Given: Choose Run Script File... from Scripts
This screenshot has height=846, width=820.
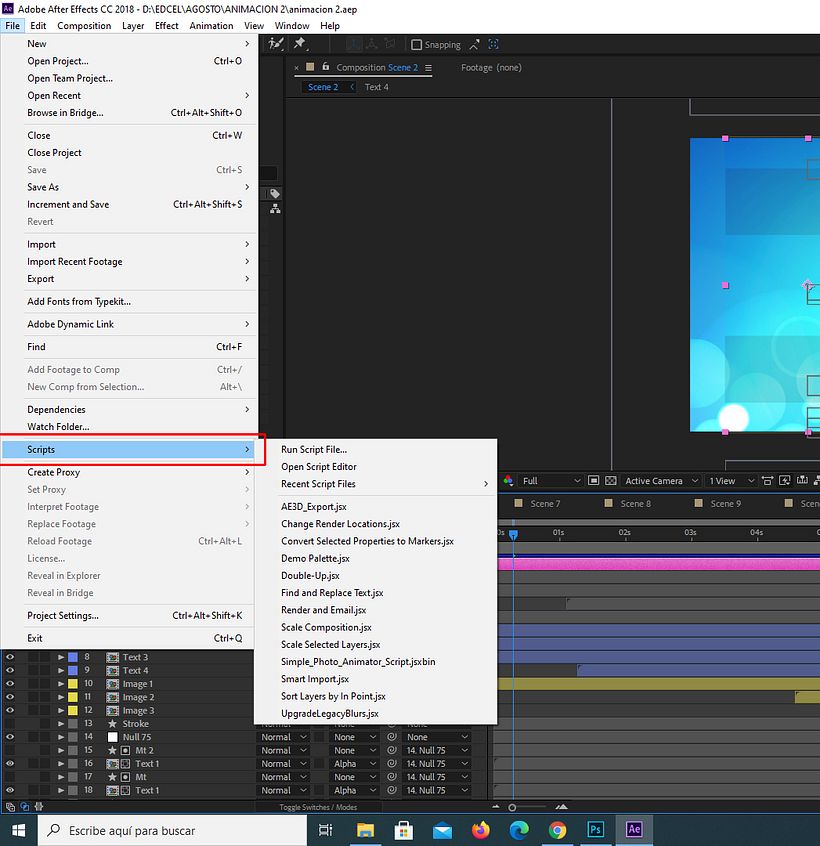Looking at the screenshot, I should [314, 449].
